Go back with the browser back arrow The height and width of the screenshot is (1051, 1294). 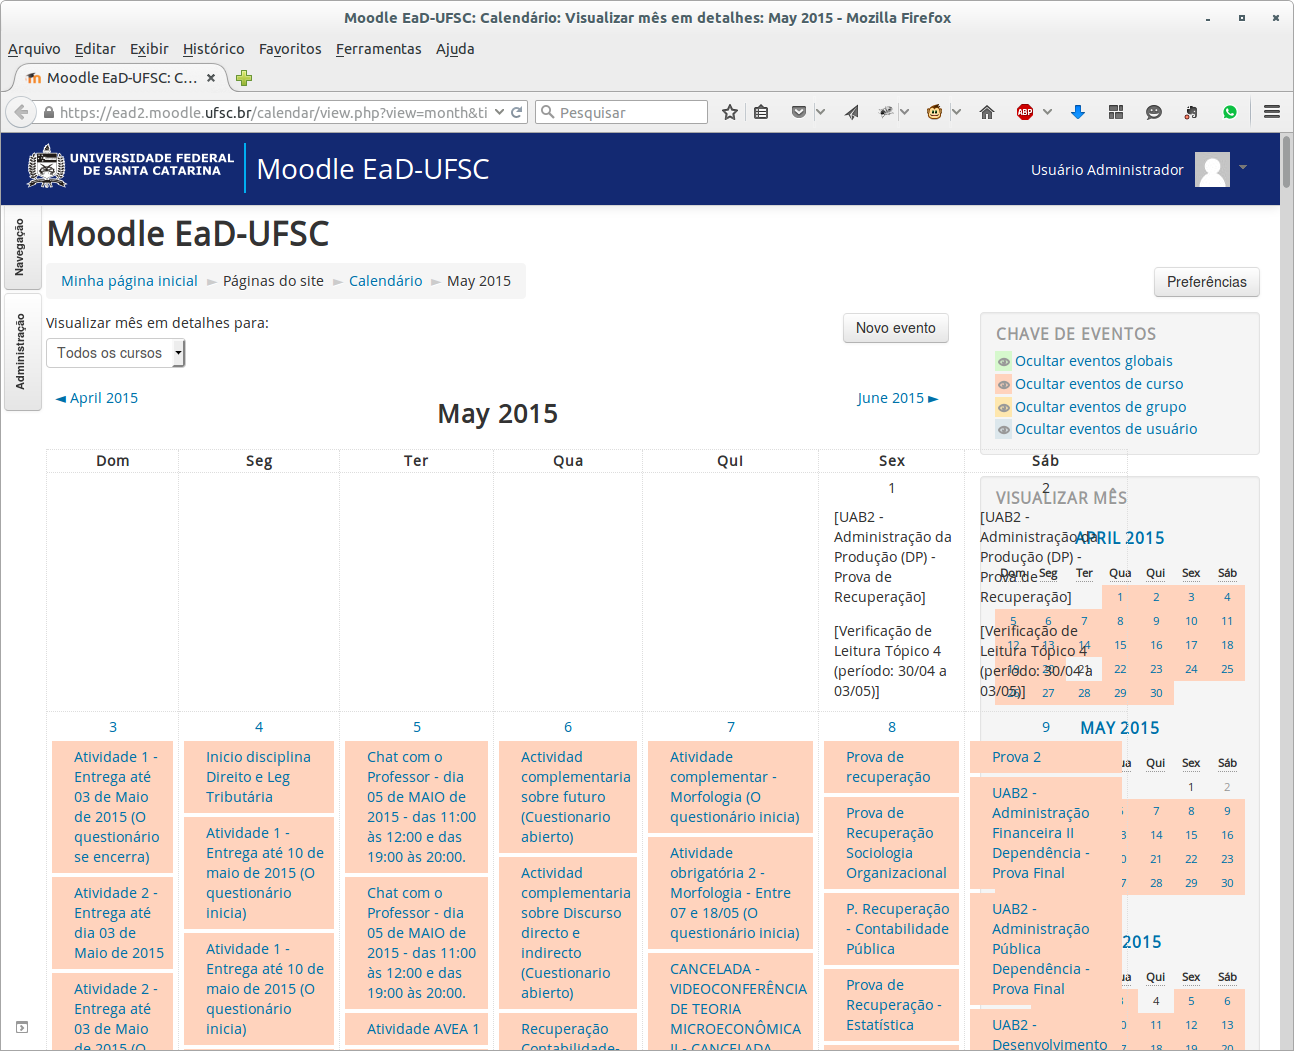pyautogui.click(x=20, y=112)
